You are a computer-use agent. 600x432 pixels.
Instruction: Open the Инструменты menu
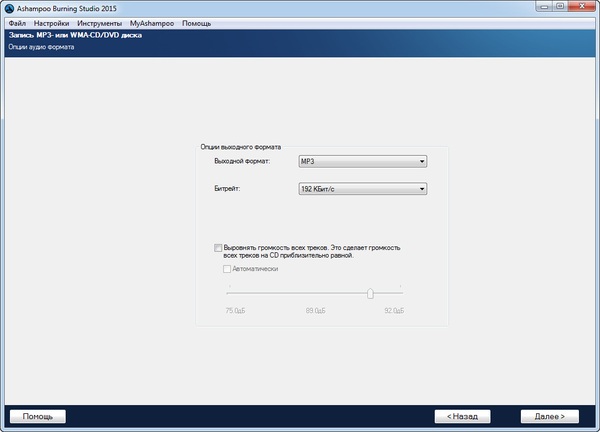pos(99,23)
